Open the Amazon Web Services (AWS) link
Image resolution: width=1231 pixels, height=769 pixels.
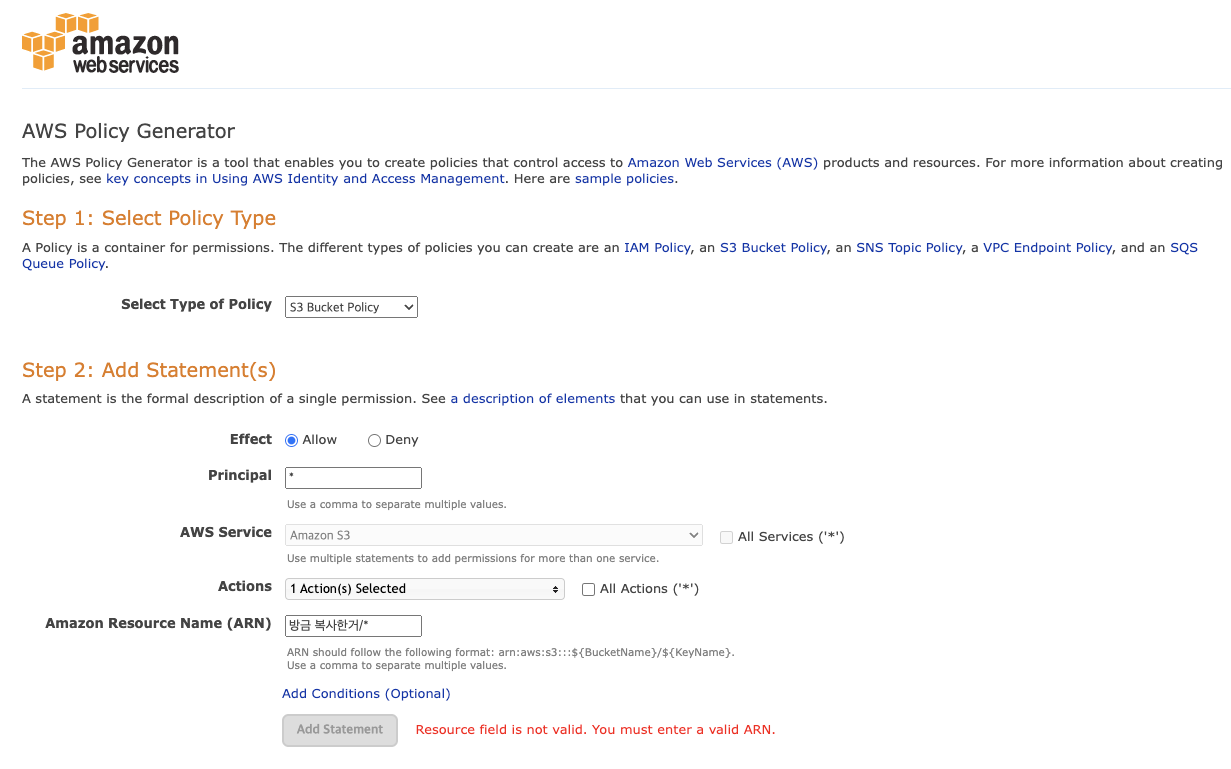pyautogui.click(x=722, y=162)
